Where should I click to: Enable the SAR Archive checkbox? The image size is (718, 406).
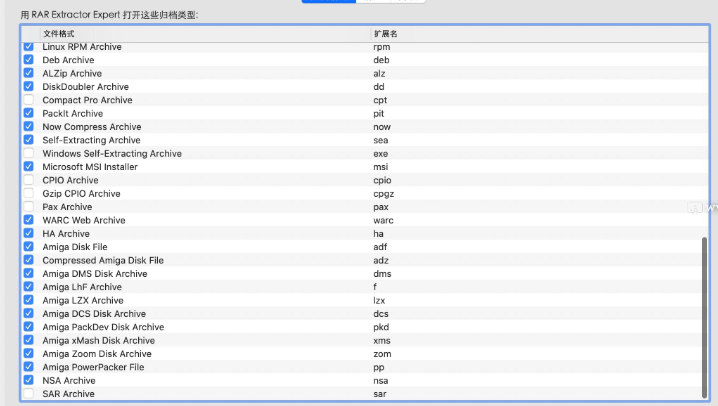[x=28, y=393]
